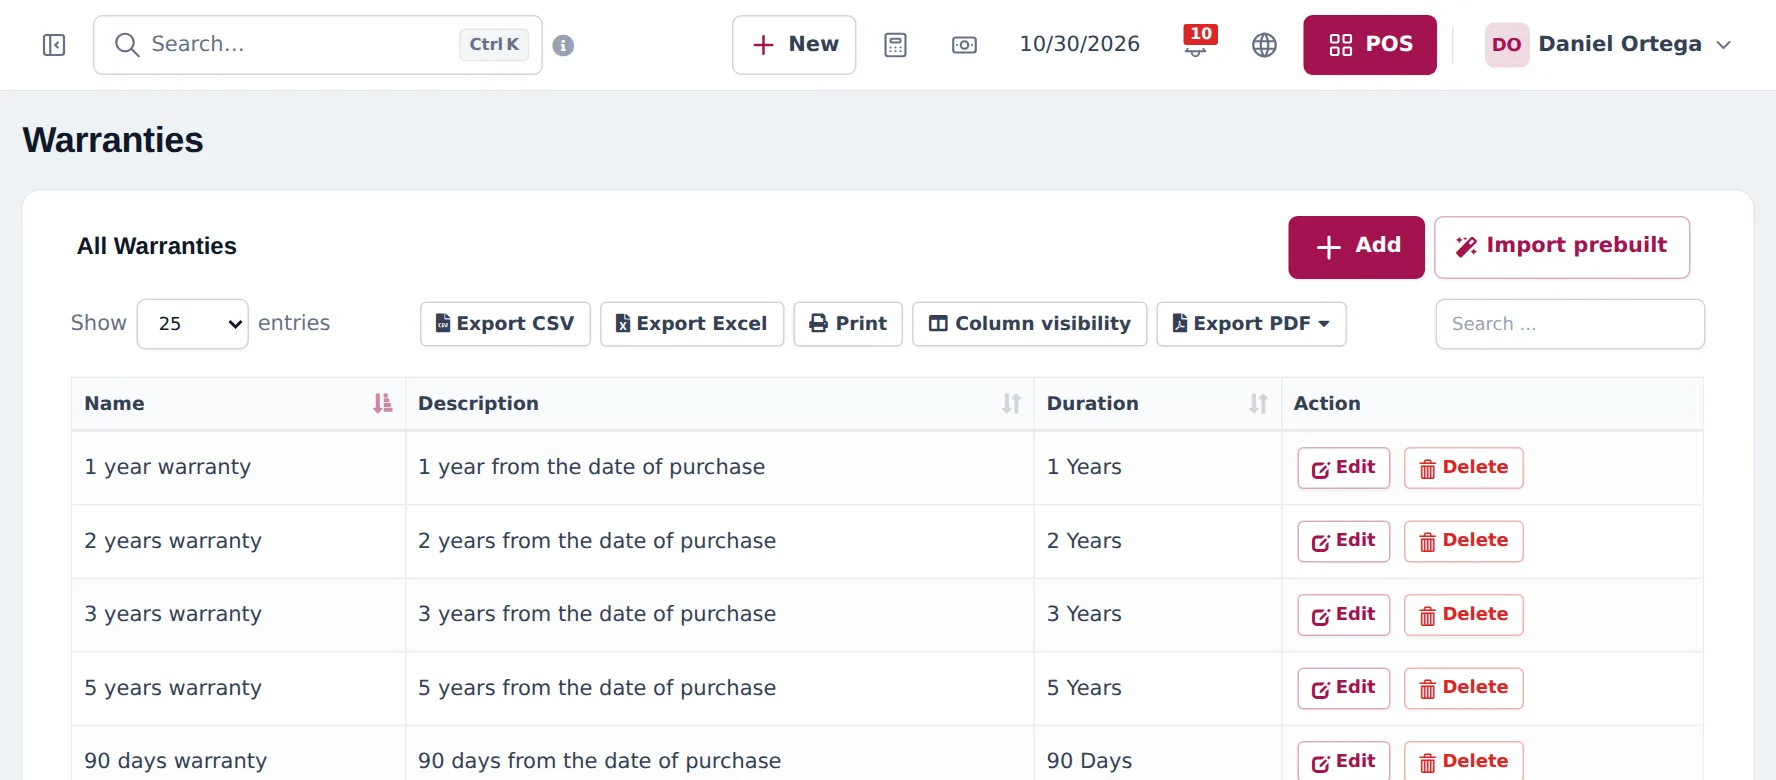Select '1 year warranty' name cell
The image size is (1776, 780).
point(238,467)
